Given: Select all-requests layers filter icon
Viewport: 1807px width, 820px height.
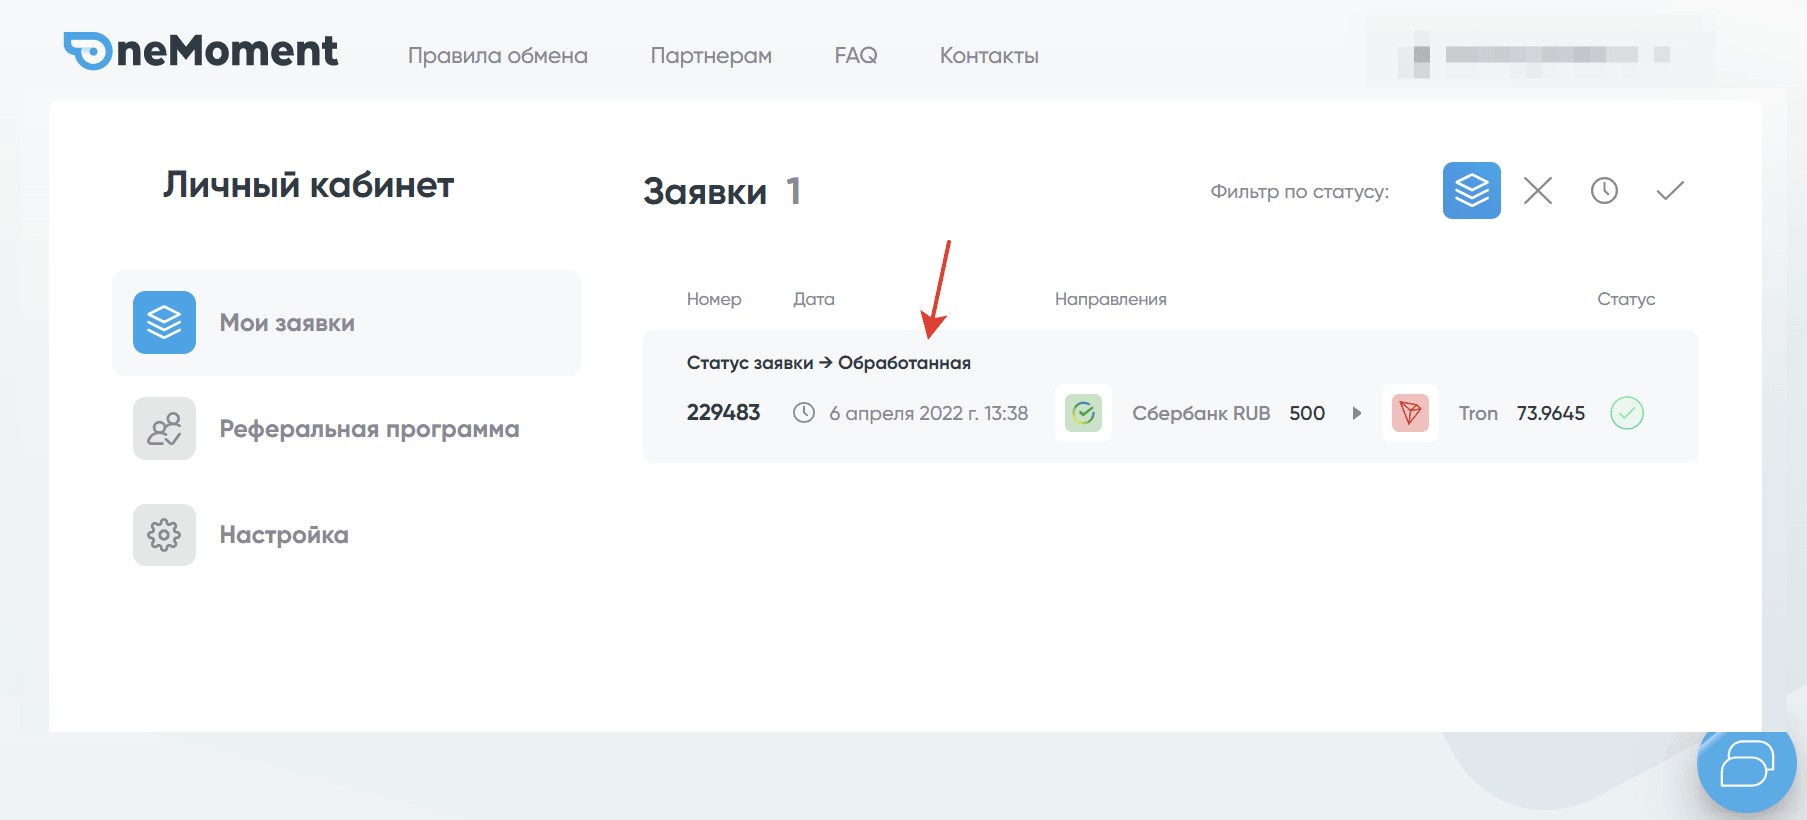Looking at the screenshot, I should coord(1472,190).
